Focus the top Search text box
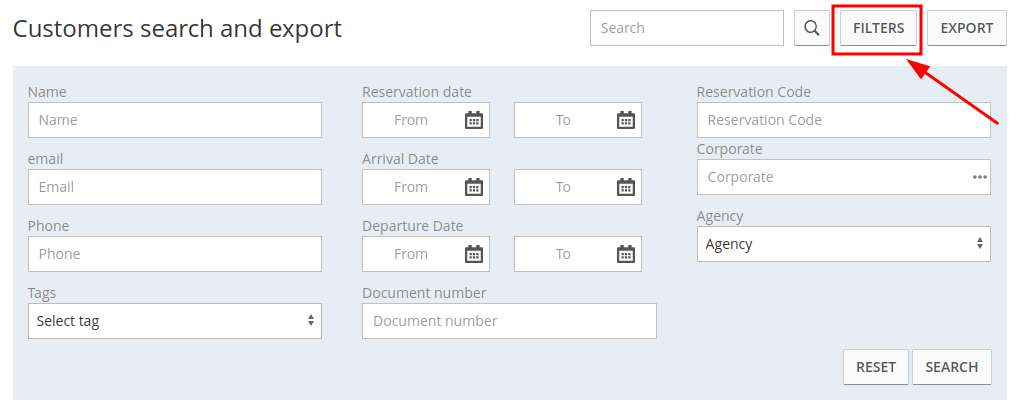1019x417 pixels. click(686, 28)
